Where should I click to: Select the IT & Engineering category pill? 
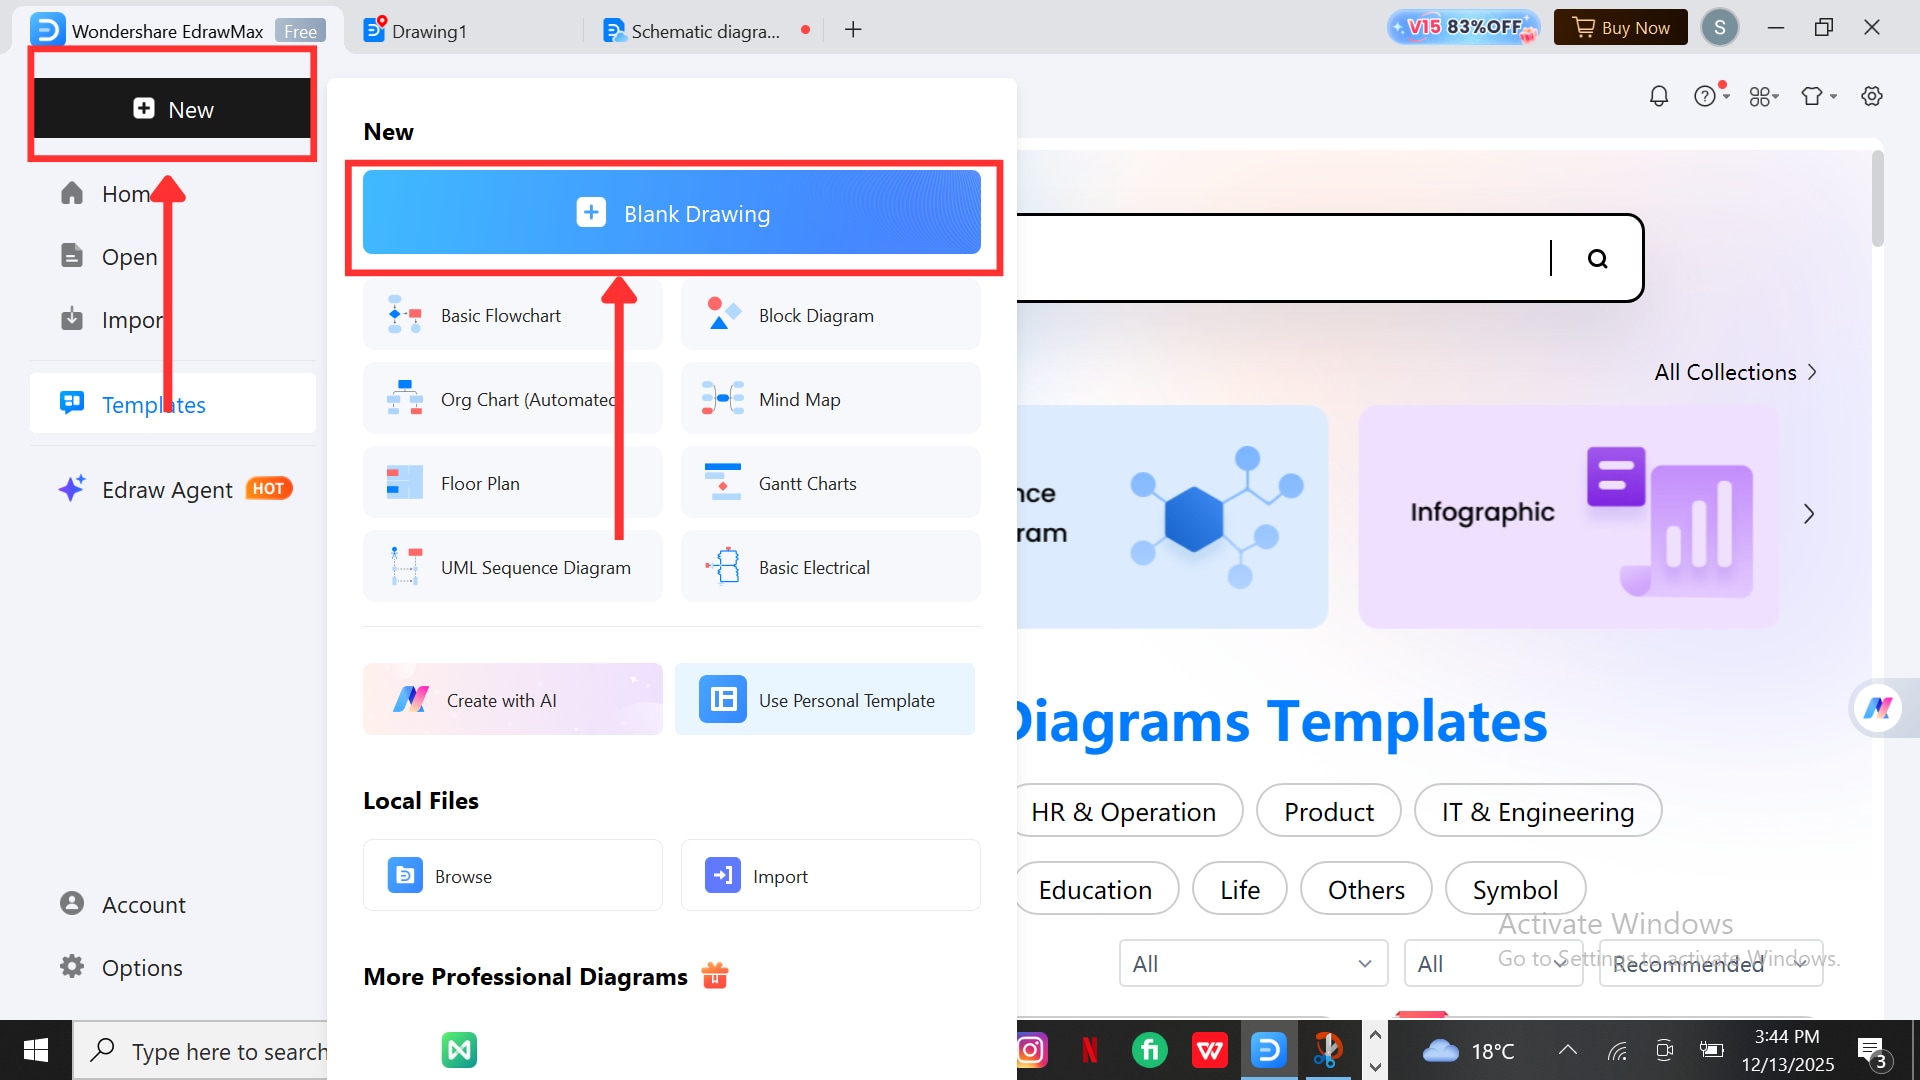[1536, 811]
